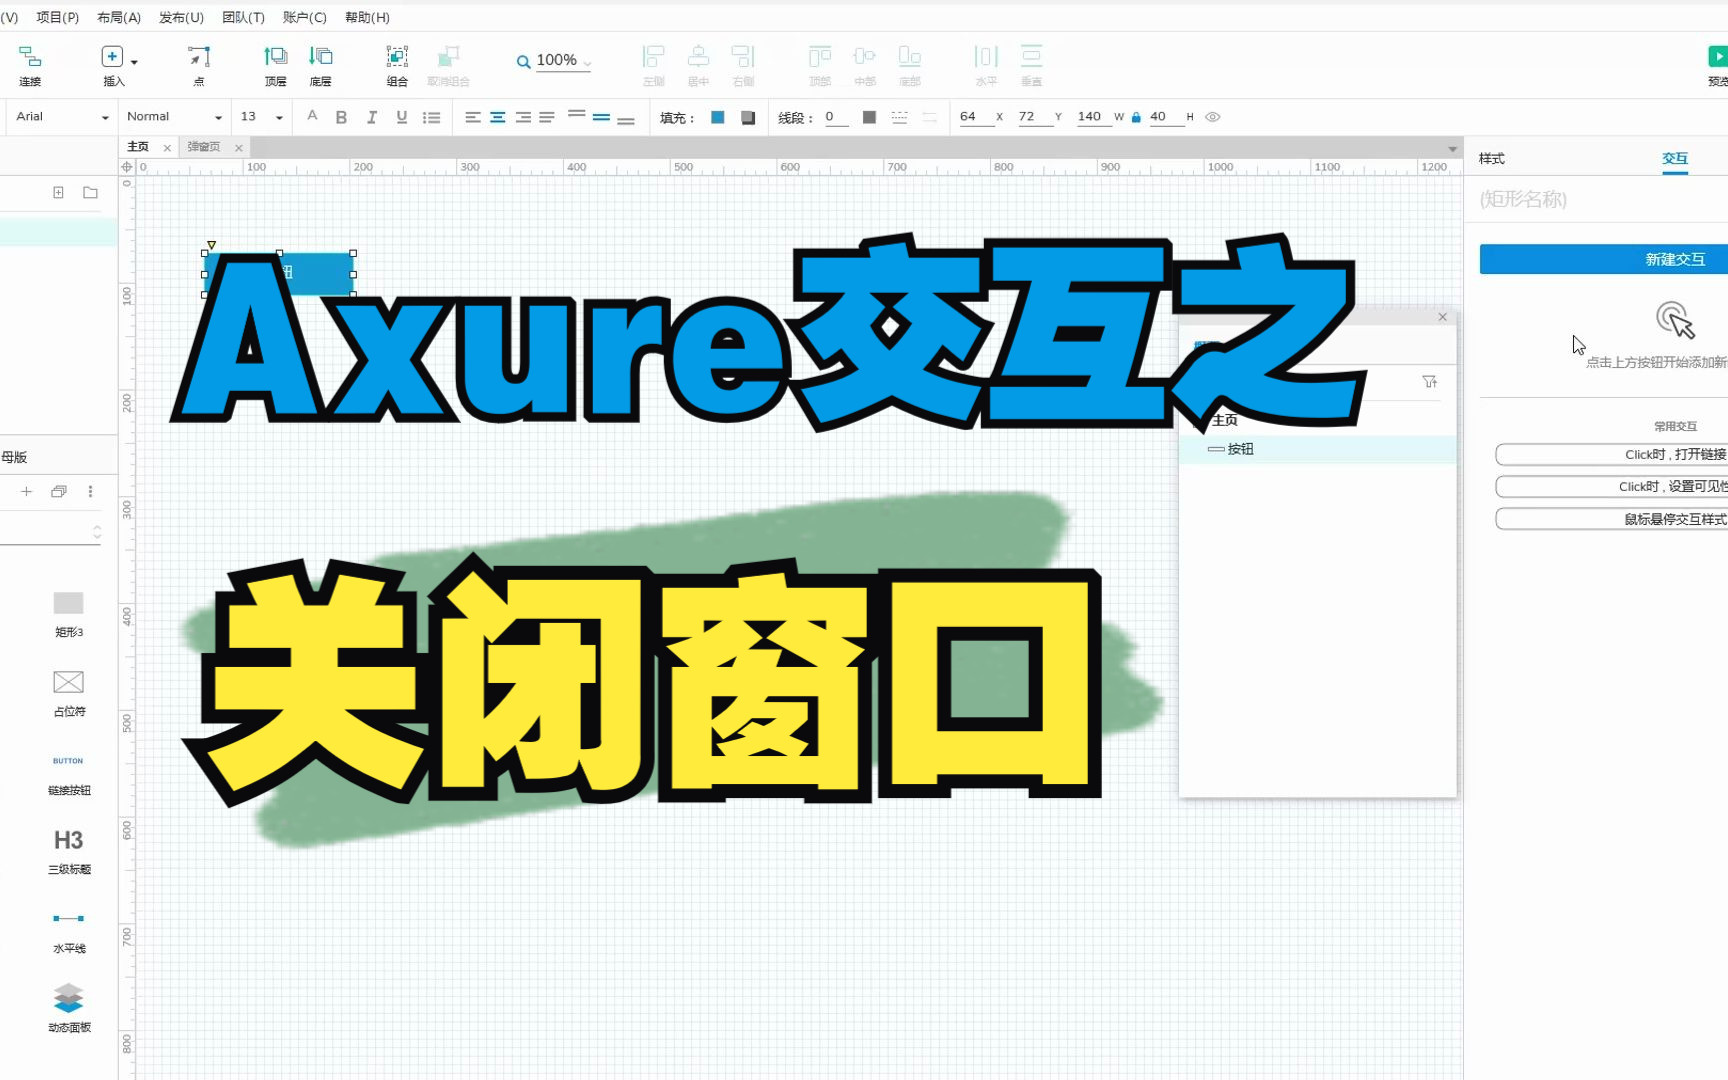This screenshot has width=1728, height=1080.
Task: Justify text alignment
Action: (547, 117)
